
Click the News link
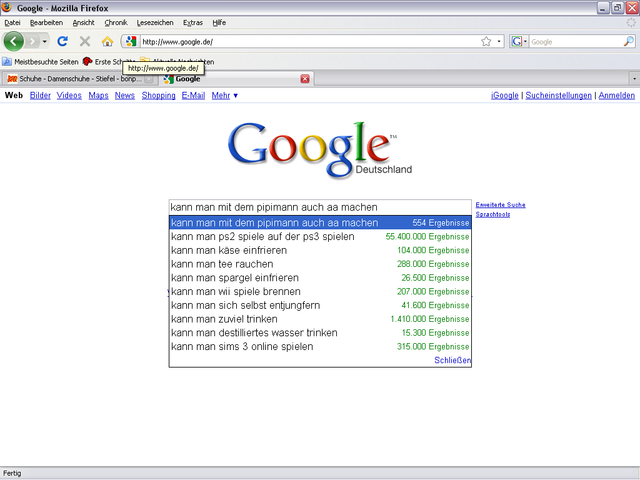[x=124, y=96]
